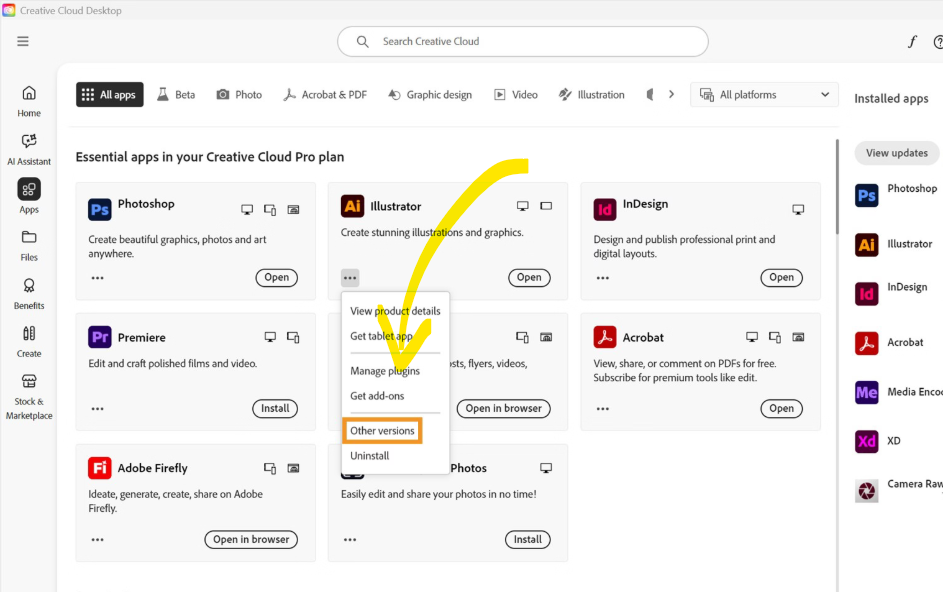
Task: Click the InDesign app icon in card
Action: [x=605, y=209]
